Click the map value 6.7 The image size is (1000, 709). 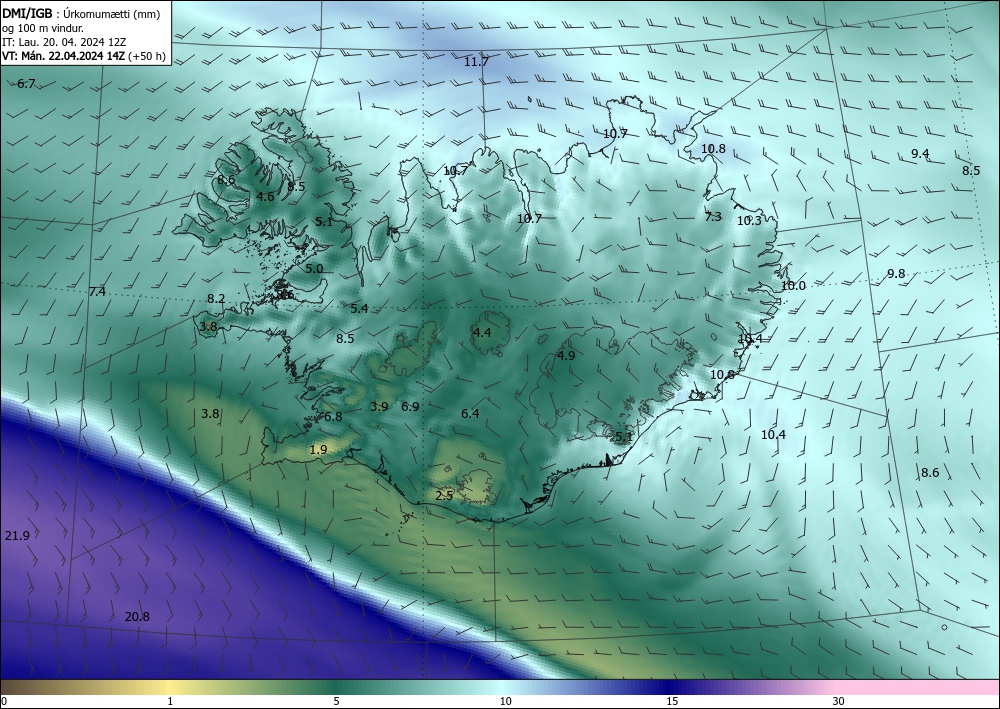click(x=26, y=84)
